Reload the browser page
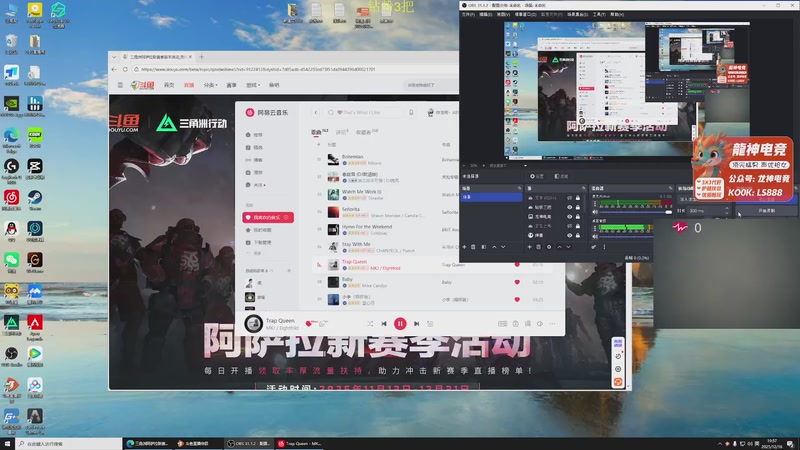Image resolution: width=800 pixels, height=450 pixels. (x=125, y=69)
